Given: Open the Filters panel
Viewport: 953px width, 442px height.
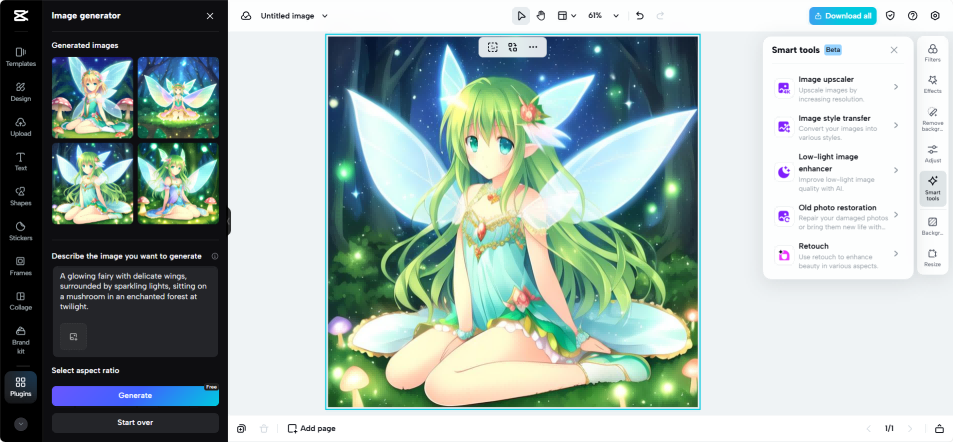Looking at the screenshot, I should tap(932, 53).
